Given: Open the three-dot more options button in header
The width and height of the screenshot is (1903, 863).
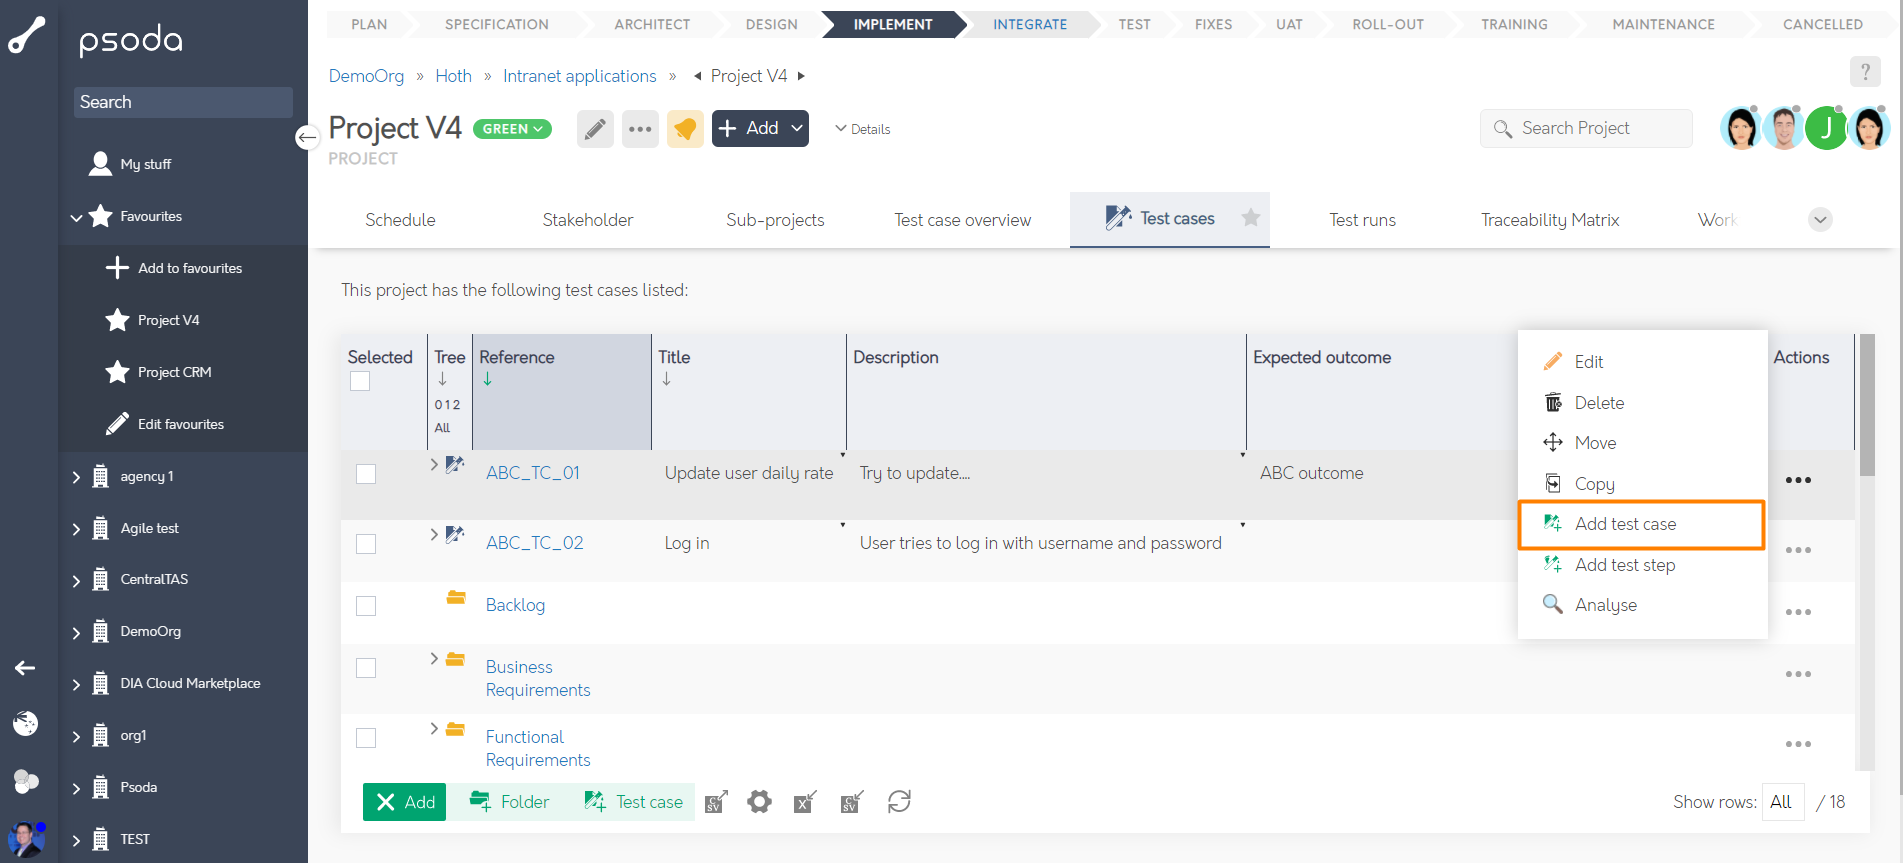Looking at the screenshot, I should (640, 129).
